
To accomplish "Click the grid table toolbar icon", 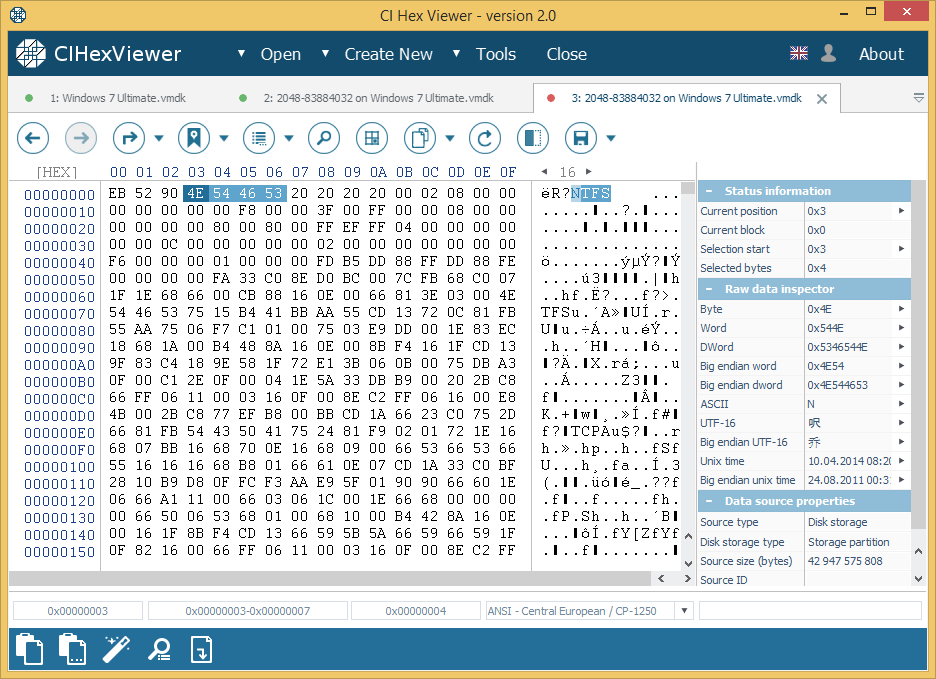I will tap(372, 139).
